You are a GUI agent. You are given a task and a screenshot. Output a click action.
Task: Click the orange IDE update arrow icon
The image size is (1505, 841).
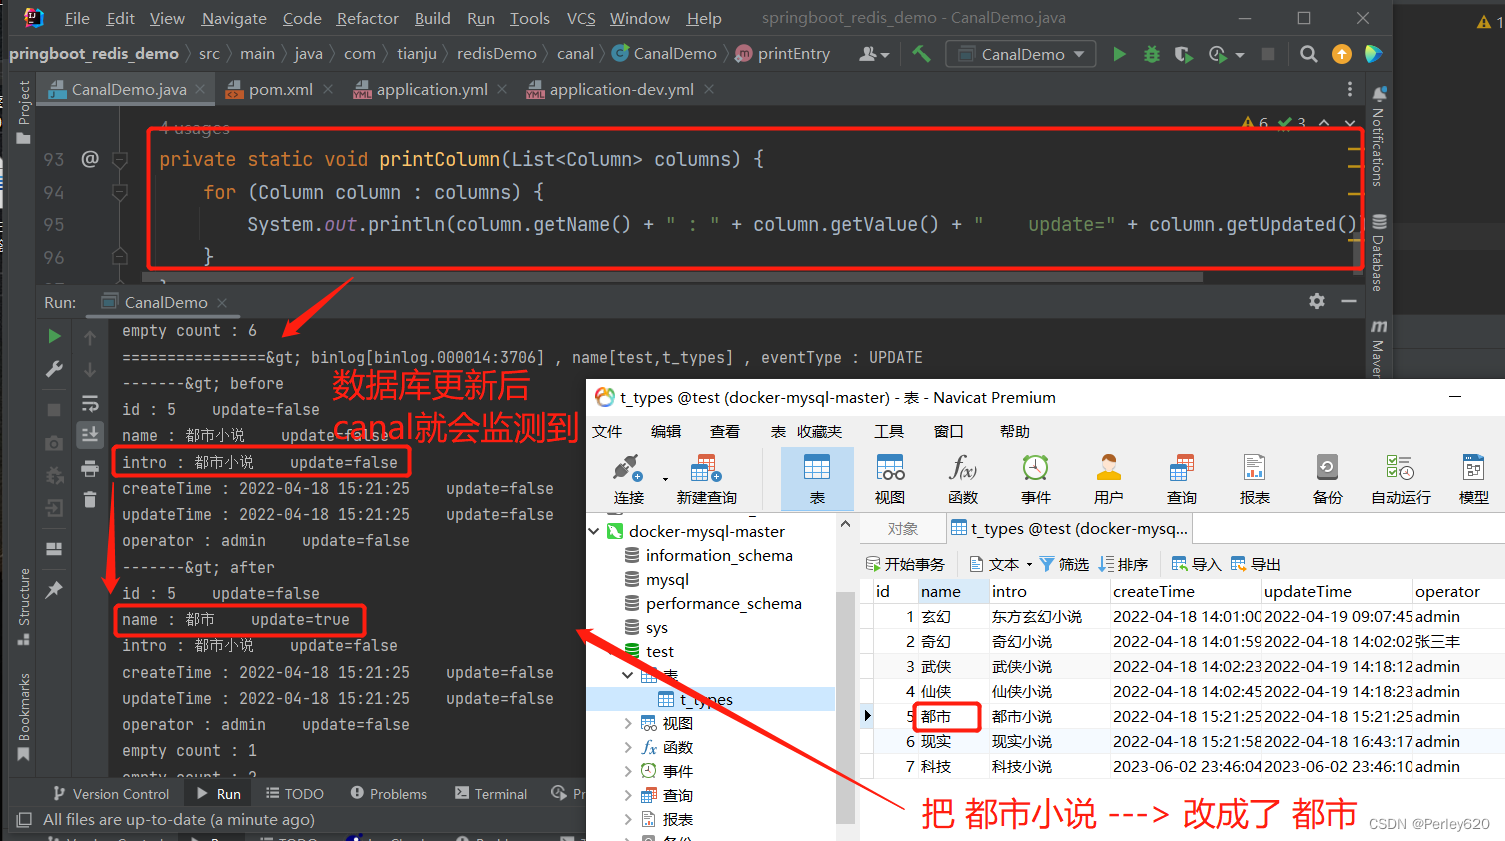[x=1342, y=54]
